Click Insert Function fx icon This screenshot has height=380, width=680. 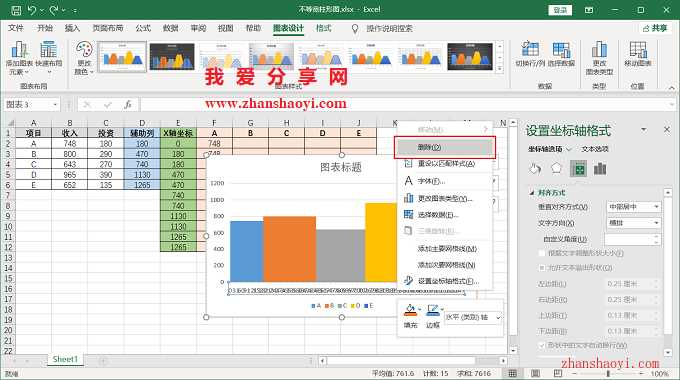coord(128,105)
